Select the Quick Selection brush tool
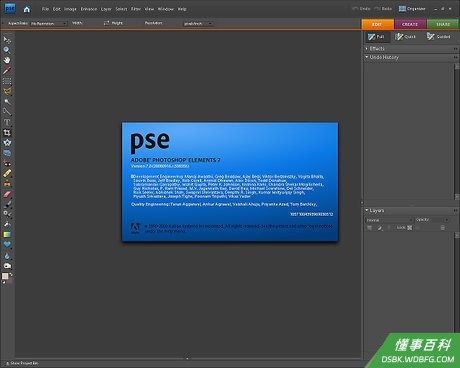The width and height of the screenshot is (460, 368). 7,112
